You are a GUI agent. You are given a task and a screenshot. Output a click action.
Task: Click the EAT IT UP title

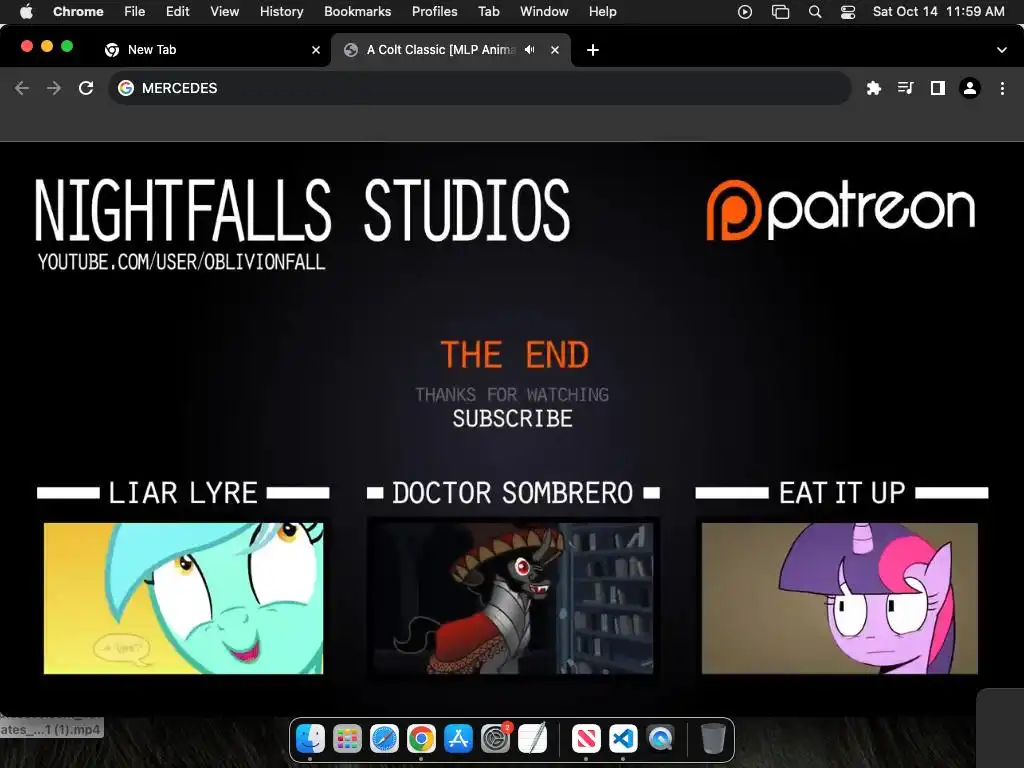pyautogui.click(x=842, y=492)
